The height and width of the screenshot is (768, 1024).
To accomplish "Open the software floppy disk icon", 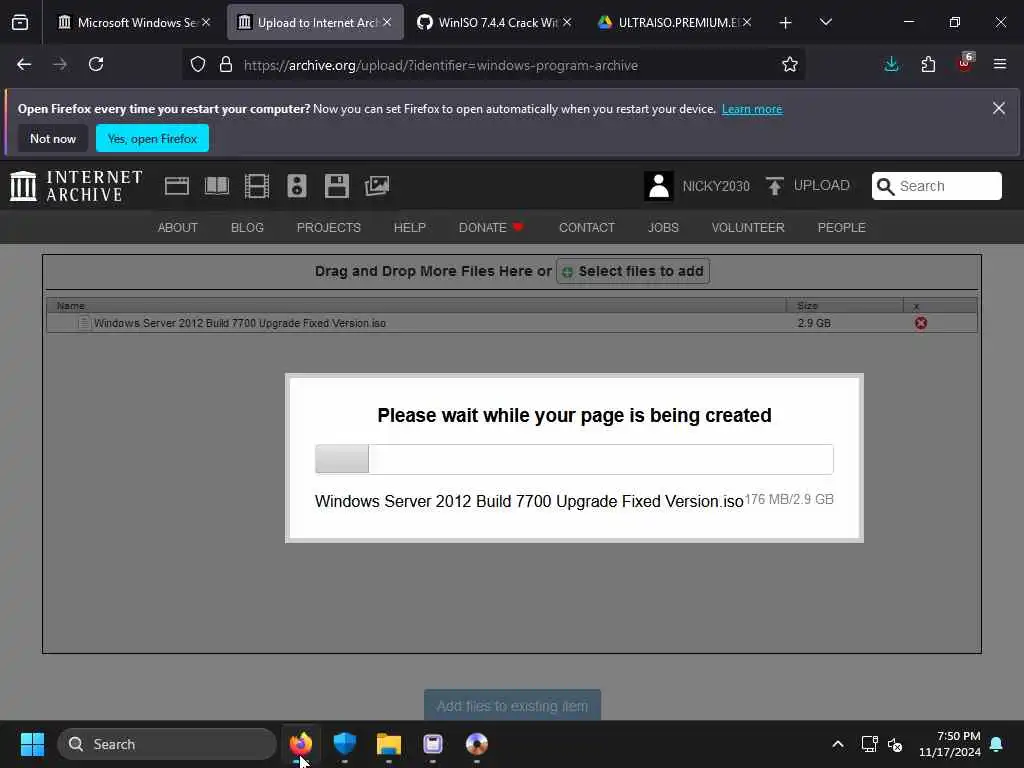I will [336, 186].
